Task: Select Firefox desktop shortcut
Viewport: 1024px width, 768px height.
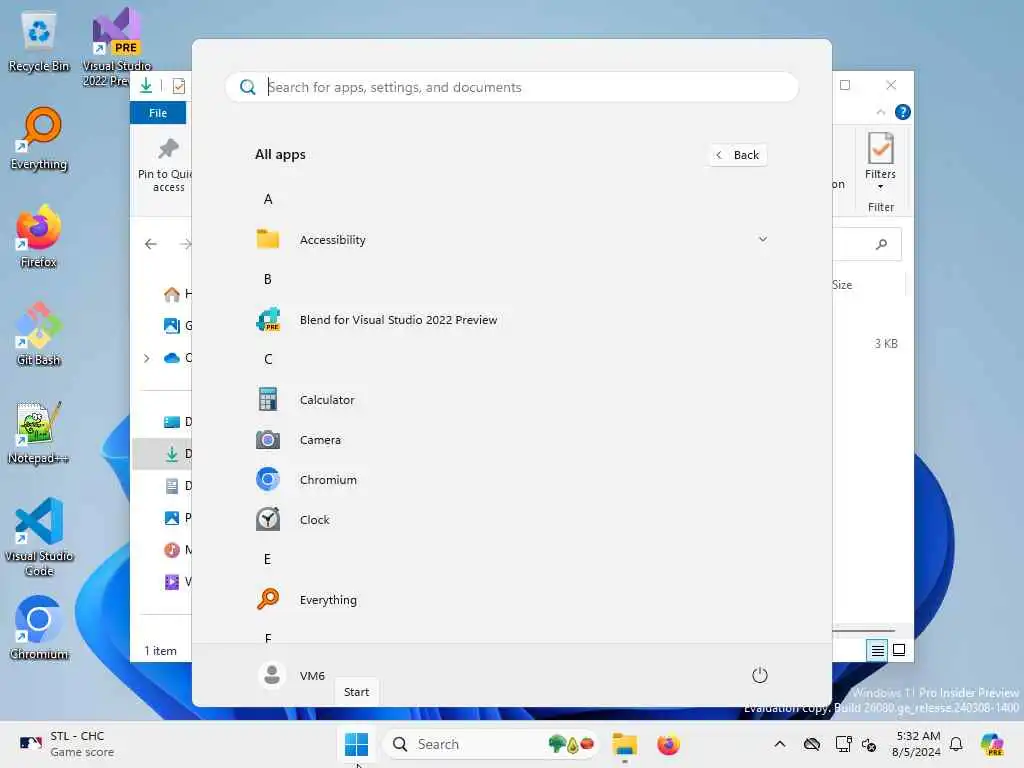Action: point(39,237)
